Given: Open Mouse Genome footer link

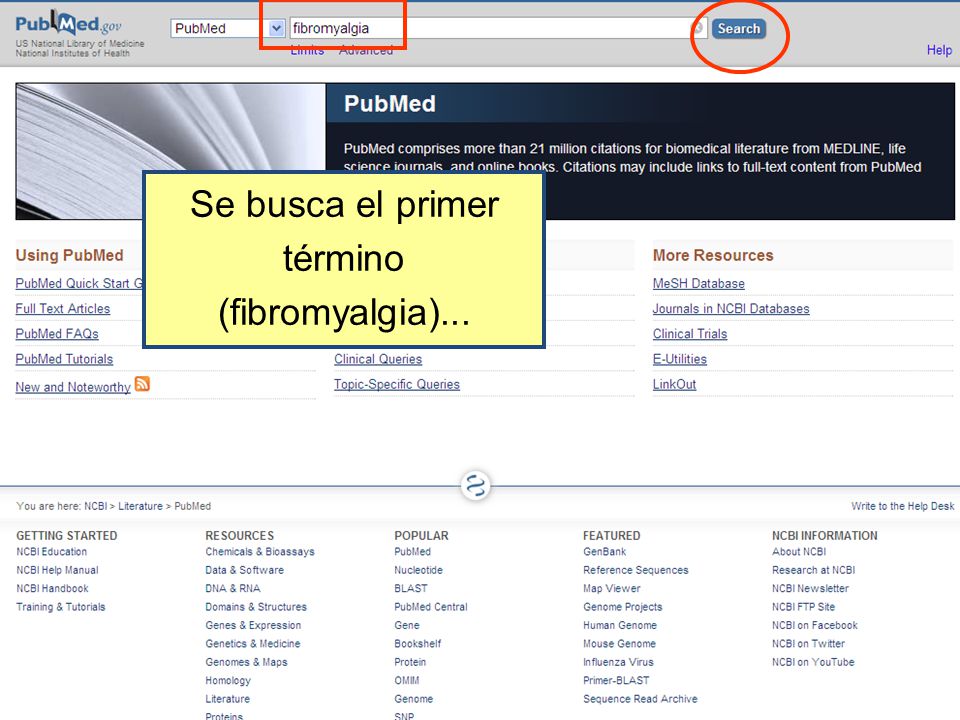Looking at the screenshot, I should [619, 643].
